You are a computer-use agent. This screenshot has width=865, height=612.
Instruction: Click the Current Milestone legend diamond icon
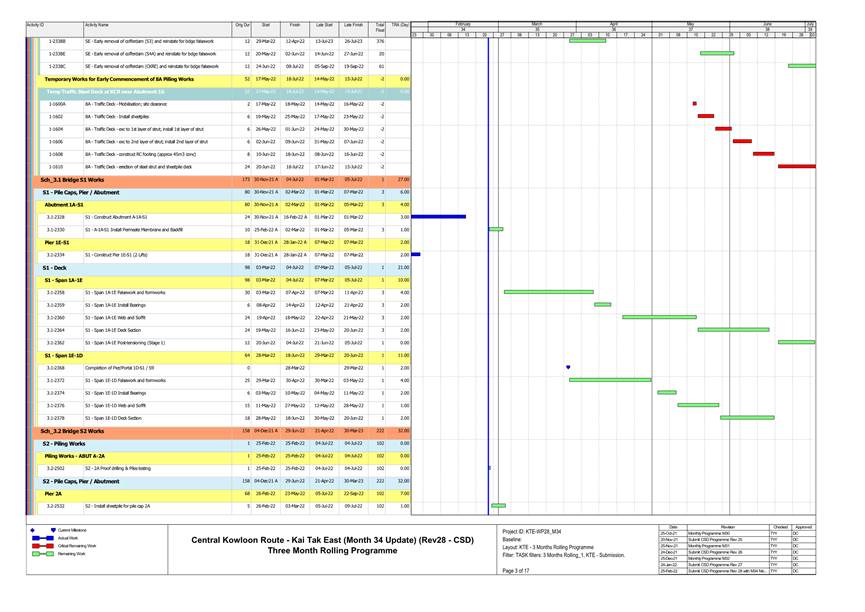[x=52, y=530]
